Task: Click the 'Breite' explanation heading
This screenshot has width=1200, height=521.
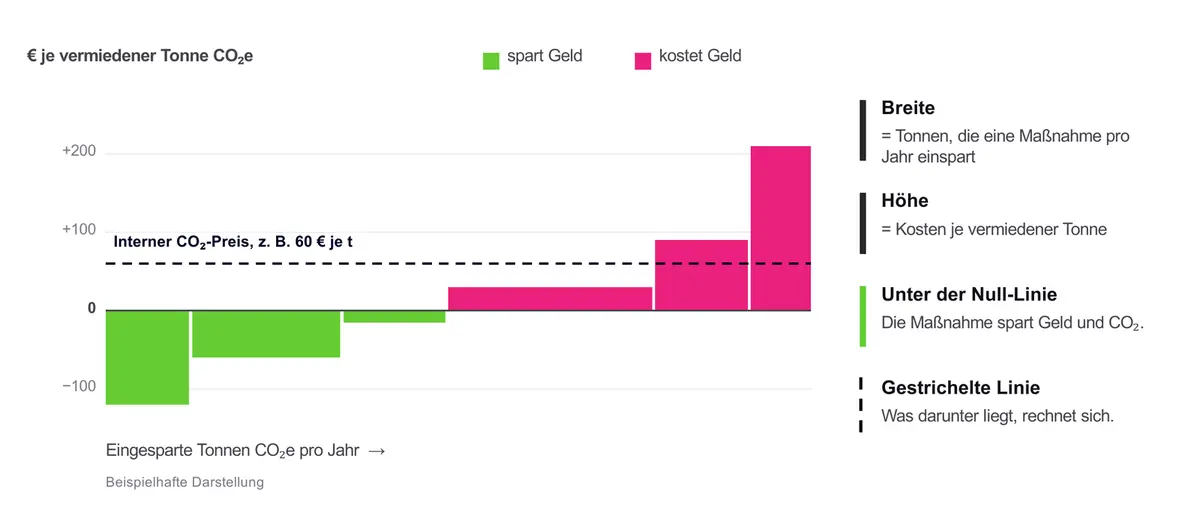Action: 908,108
